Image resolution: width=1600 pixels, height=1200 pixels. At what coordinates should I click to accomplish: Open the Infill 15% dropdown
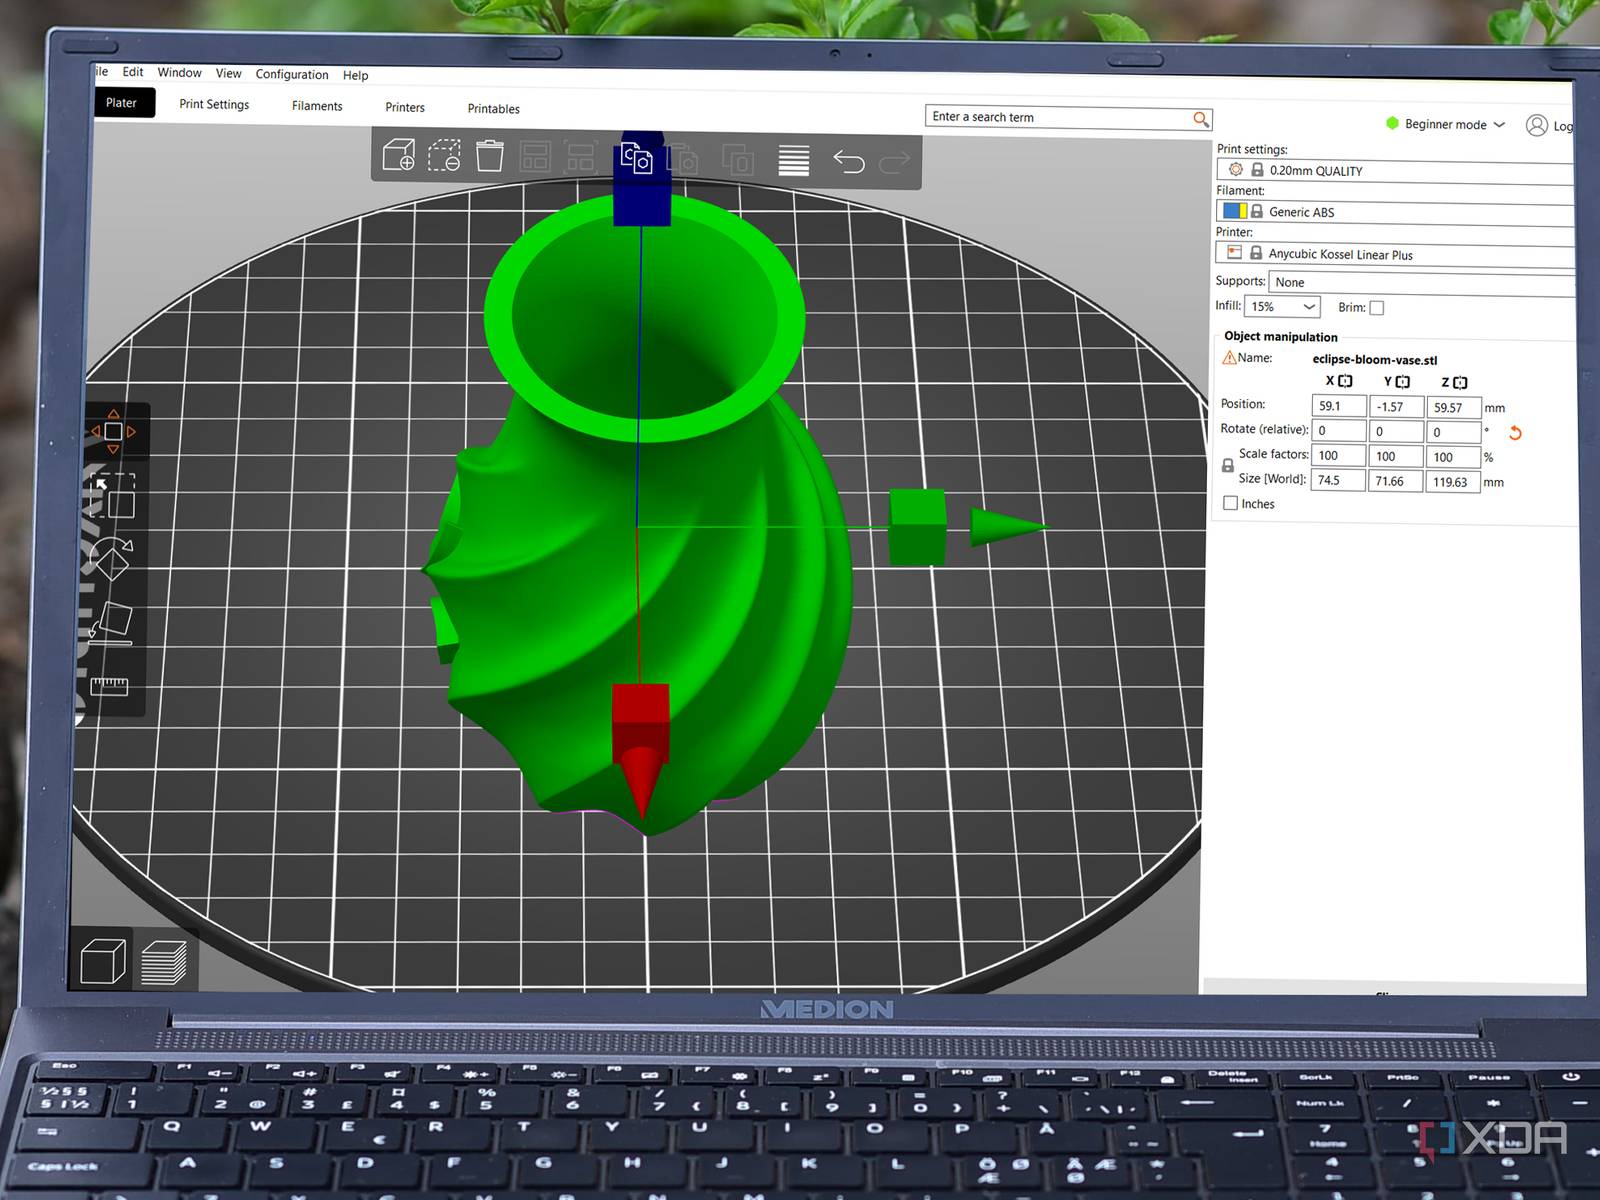click(1282, 307)
